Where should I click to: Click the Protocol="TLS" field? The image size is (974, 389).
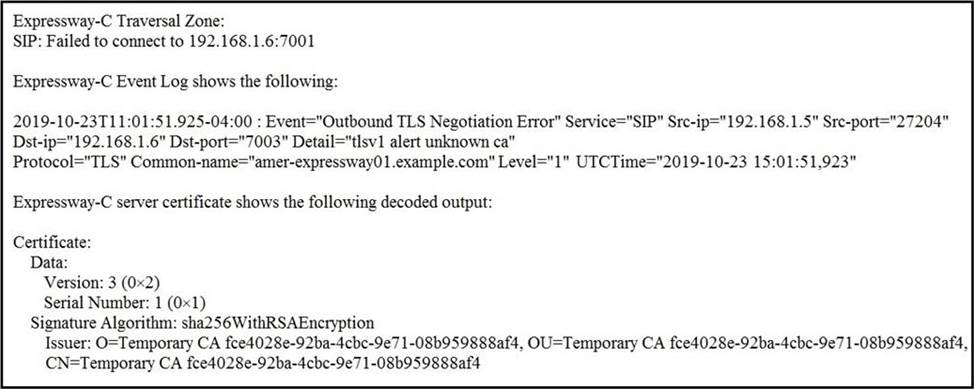point(70,163)
